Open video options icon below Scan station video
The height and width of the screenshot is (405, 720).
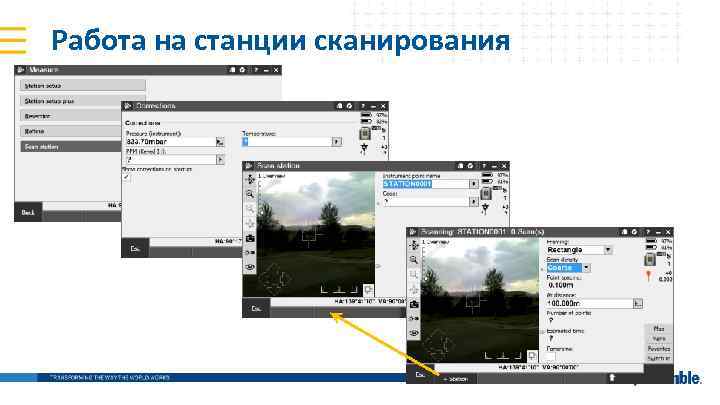click(x=368, y=290)
